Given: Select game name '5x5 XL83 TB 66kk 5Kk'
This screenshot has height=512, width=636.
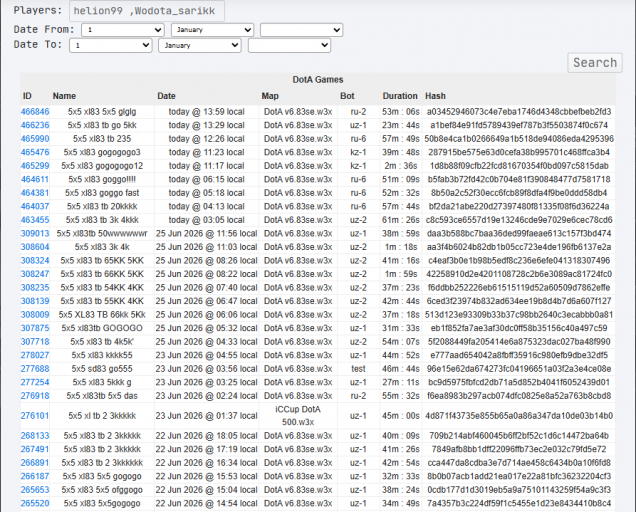Looking at the screenshot, I should [x=102, y=315].
